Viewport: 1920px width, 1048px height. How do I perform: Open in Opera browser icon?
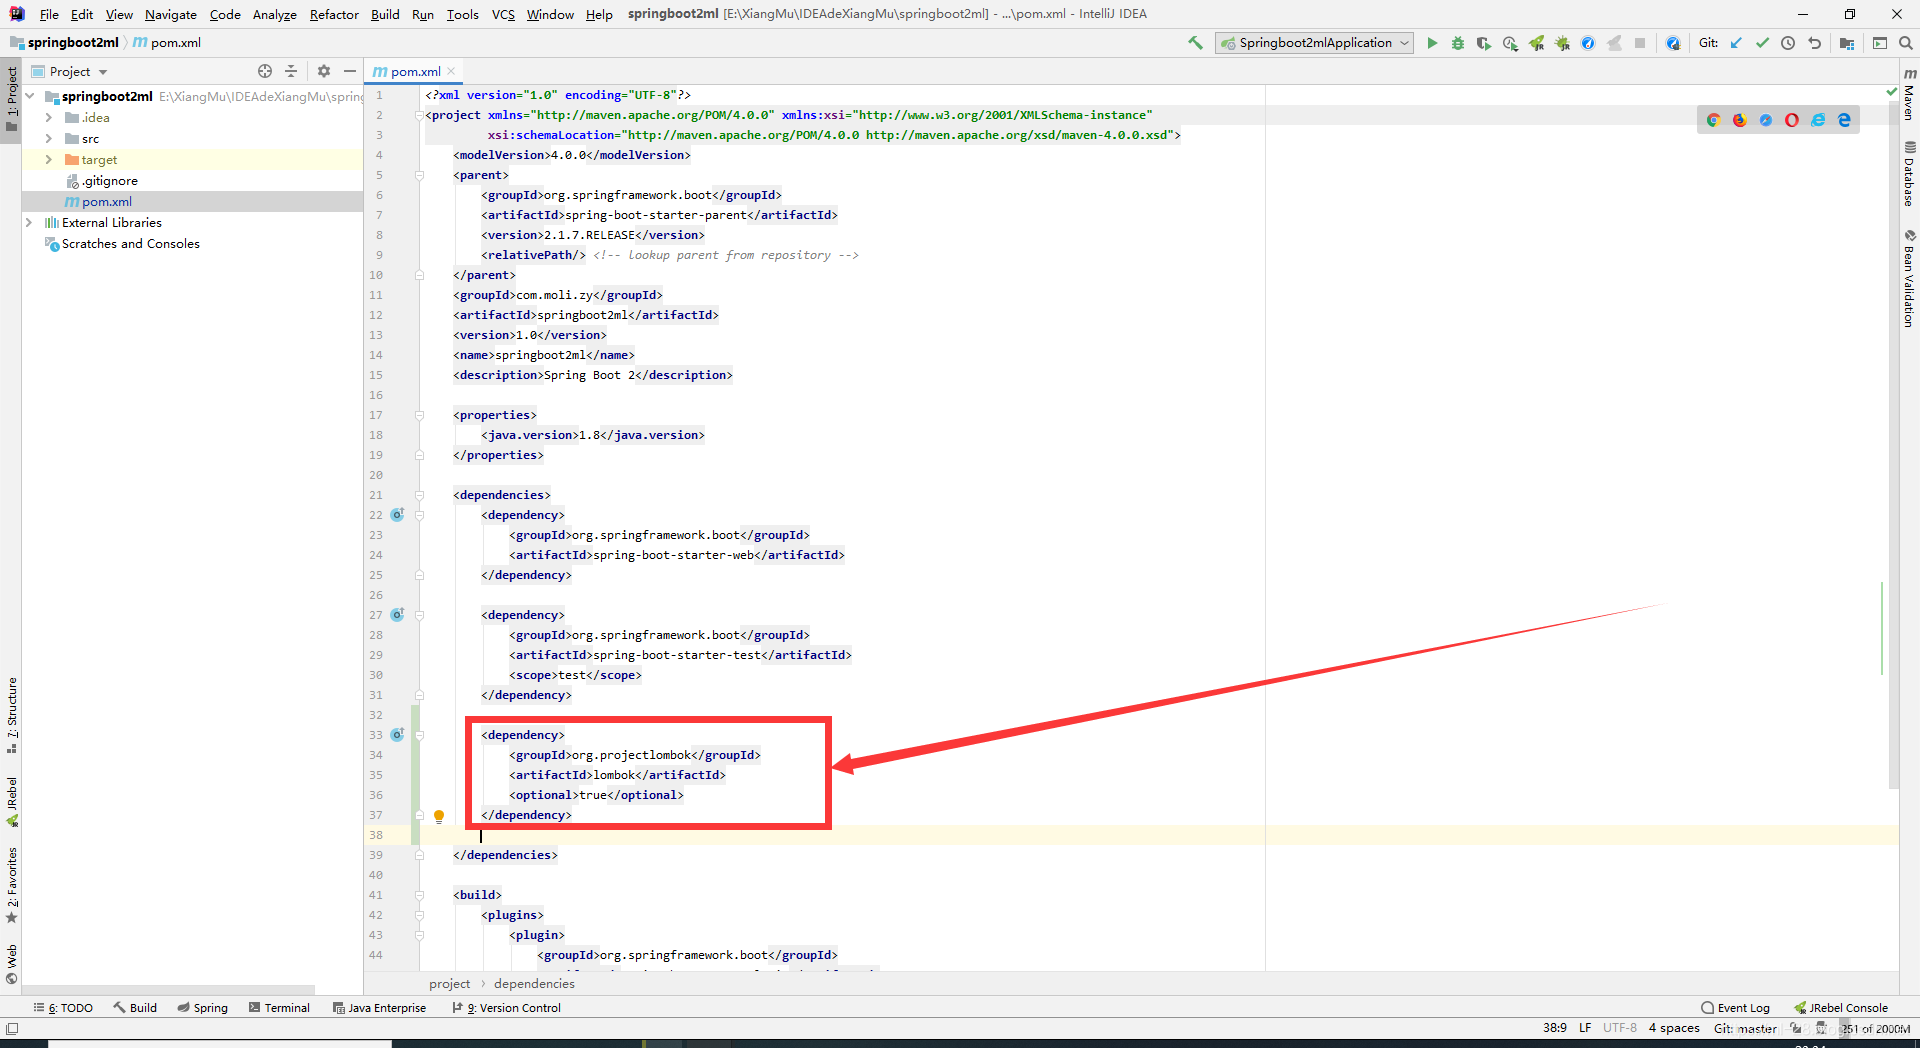(1791, 120)
